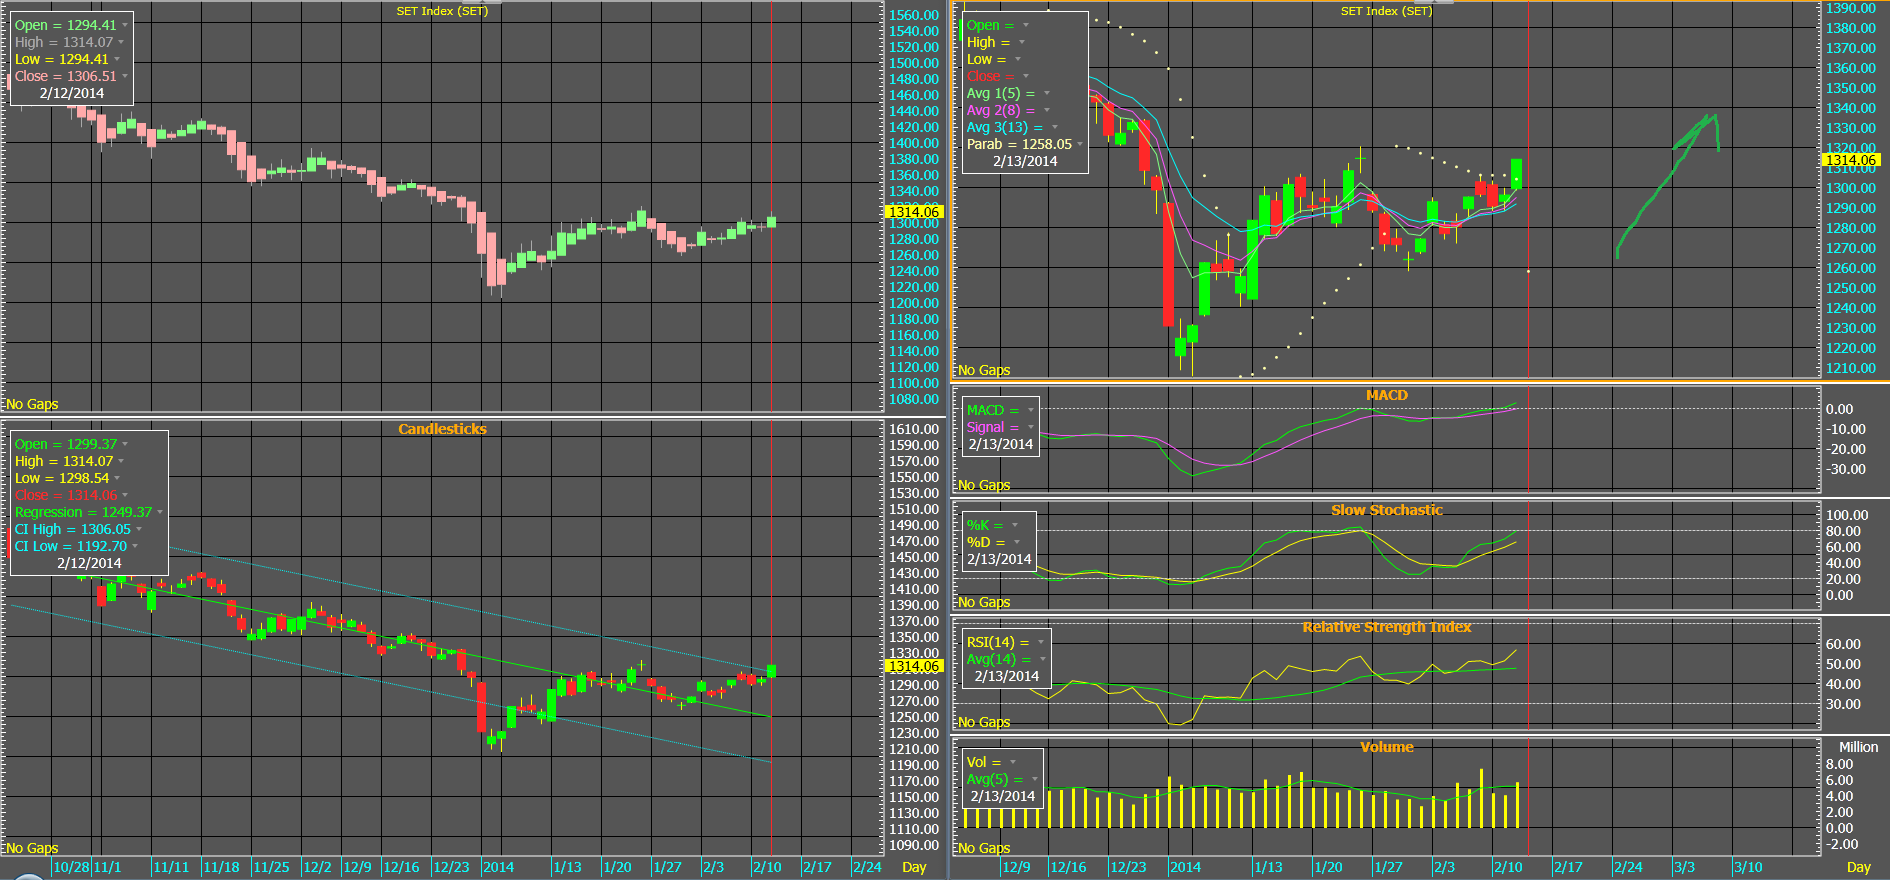This screenshot has width=1890, height=880.
Task: Click the Candlesticks chart title
Action: 442,429
